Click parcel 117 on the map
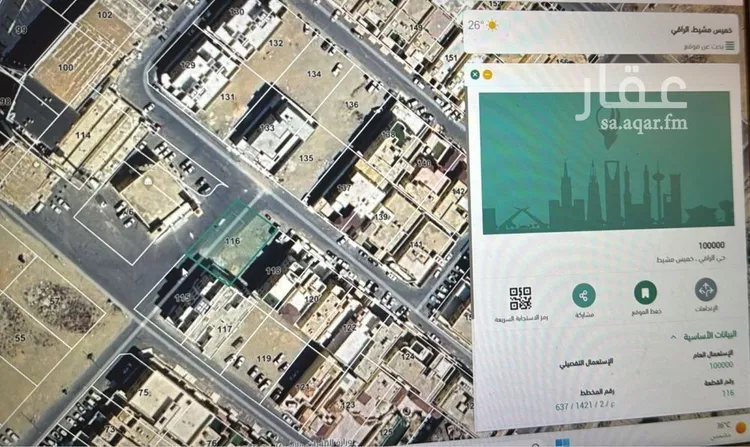Screen dimensions: 750x447 pos(224,329)
